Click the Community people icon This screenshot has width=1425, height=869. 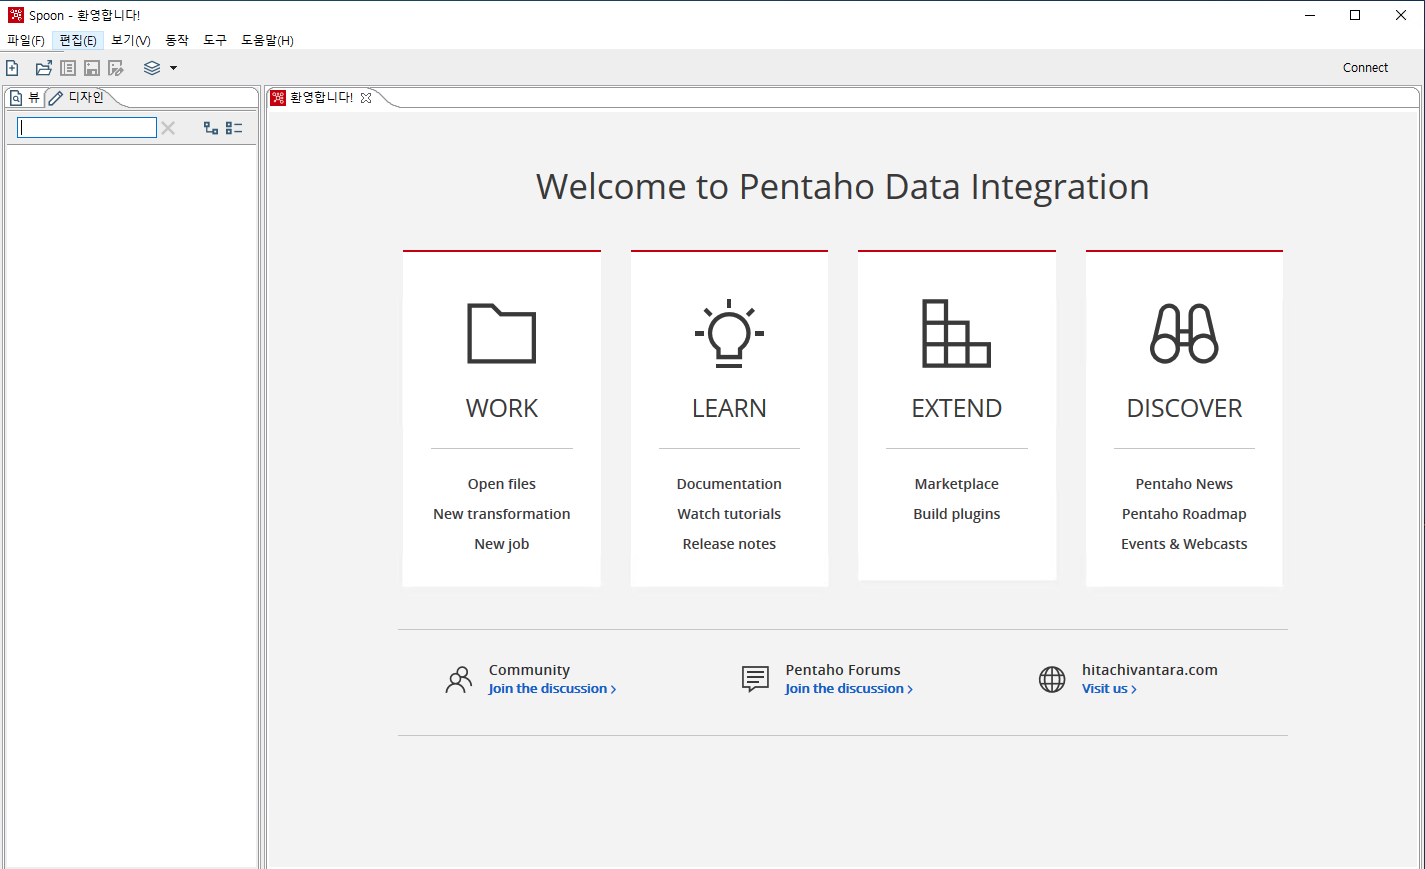pyautogui.click(x=458, y=680)
